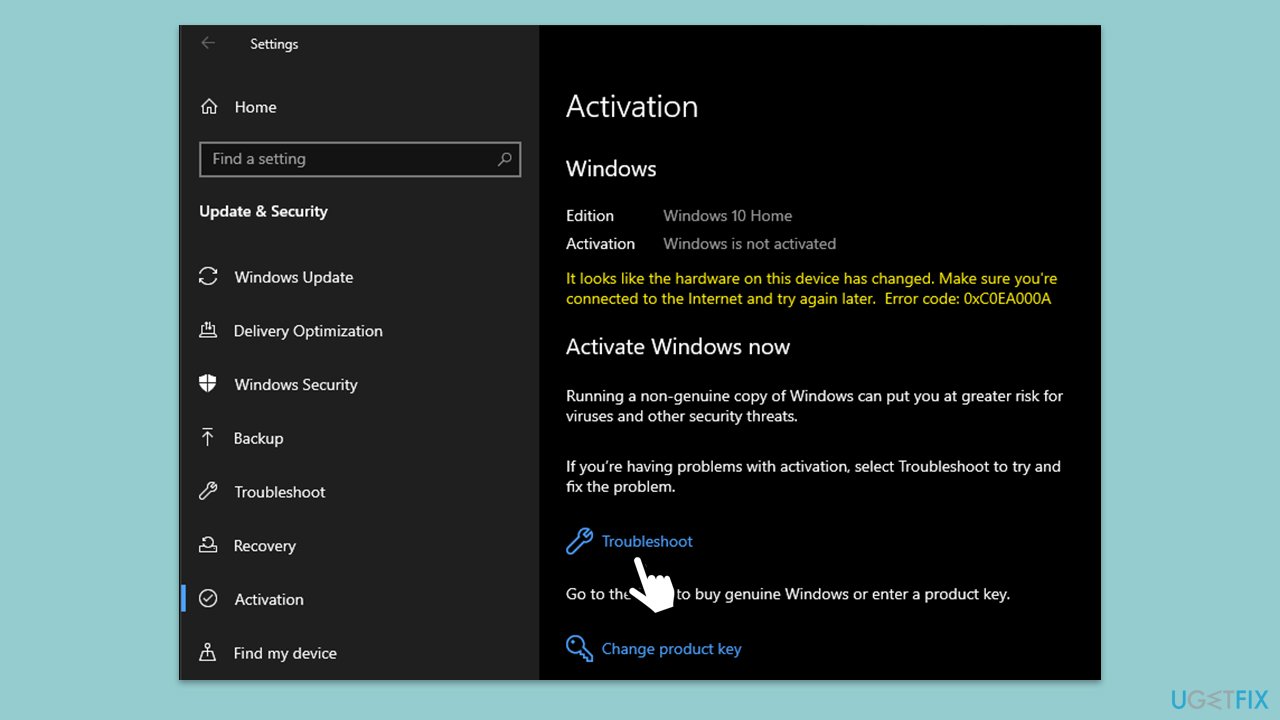1280x720 pixels.
Task: Click the Activation checkmark circle icon
Action: [x=208, y=598]
